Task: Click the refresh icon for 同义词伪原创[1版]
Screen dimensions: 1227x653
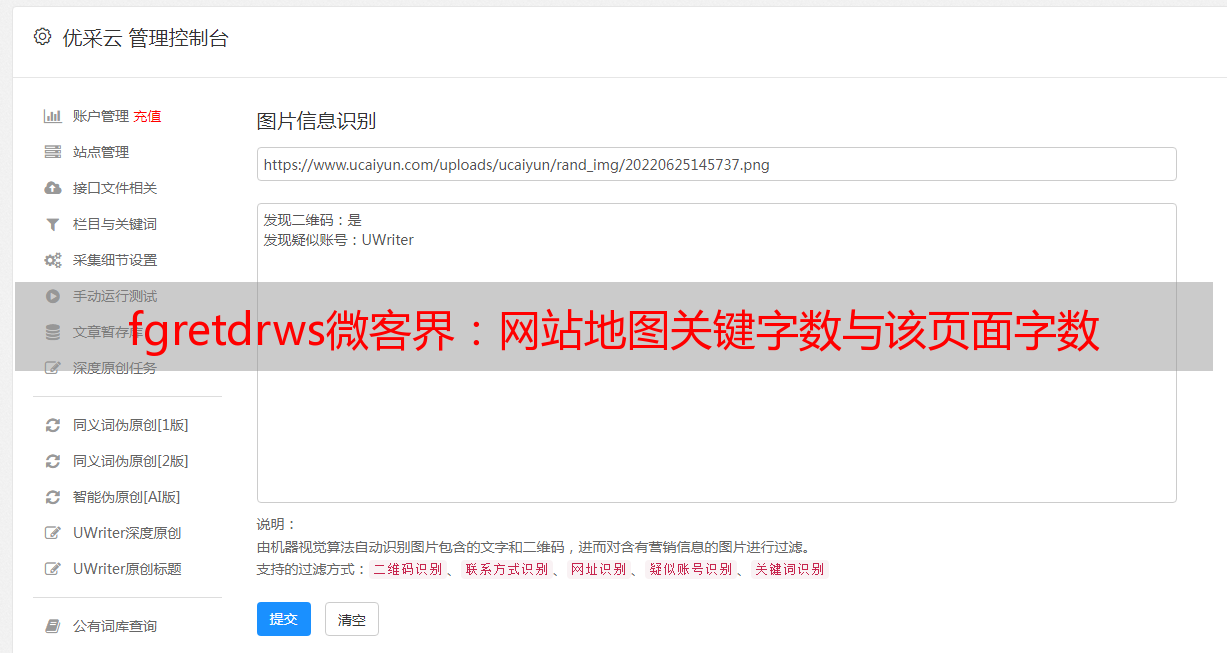Action: pos(53,425)
